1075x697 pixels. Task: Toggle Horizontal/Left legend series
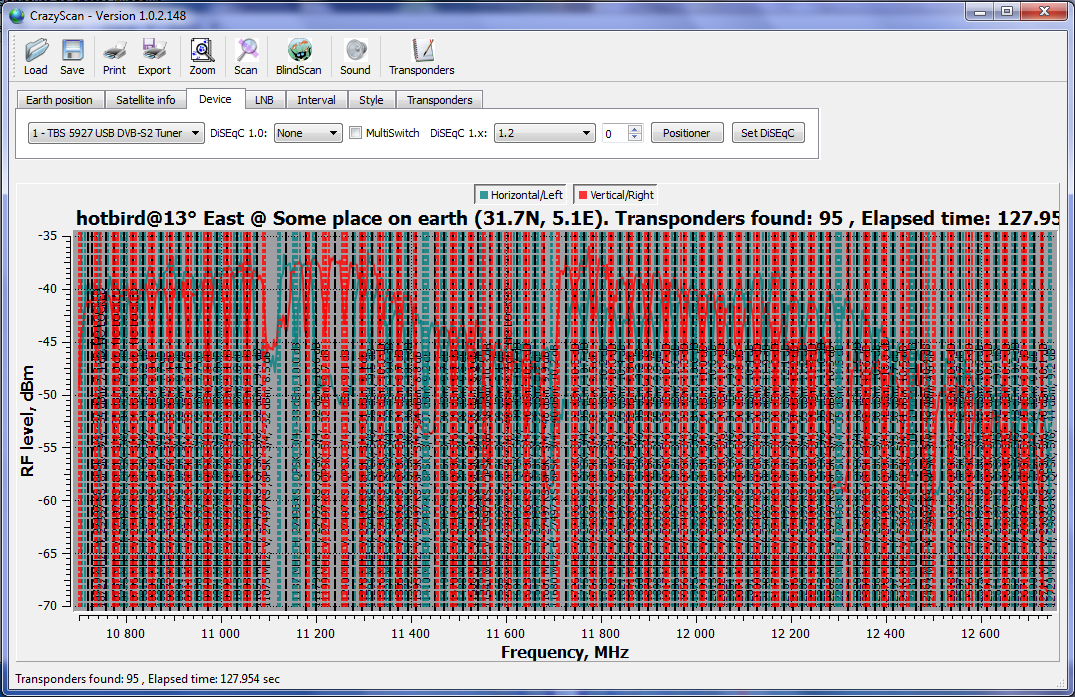(x=520, y=195)
